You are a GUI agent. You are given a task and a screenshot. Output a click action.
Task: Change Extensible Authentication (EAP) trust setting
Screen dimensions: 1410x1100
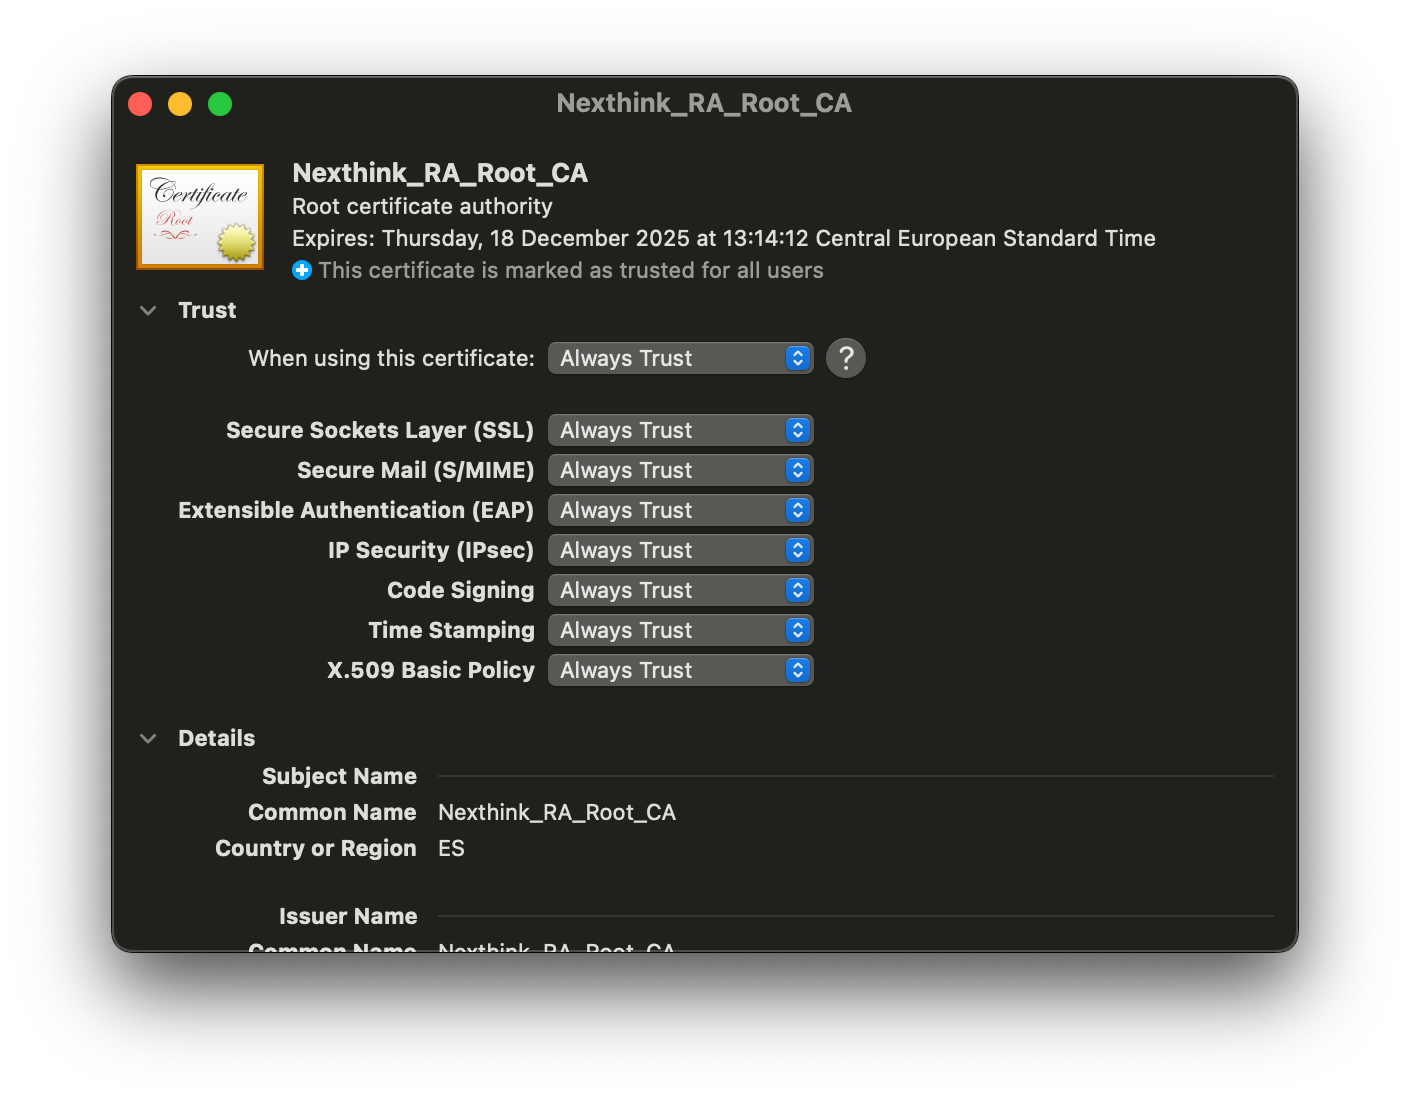(680, 510)
